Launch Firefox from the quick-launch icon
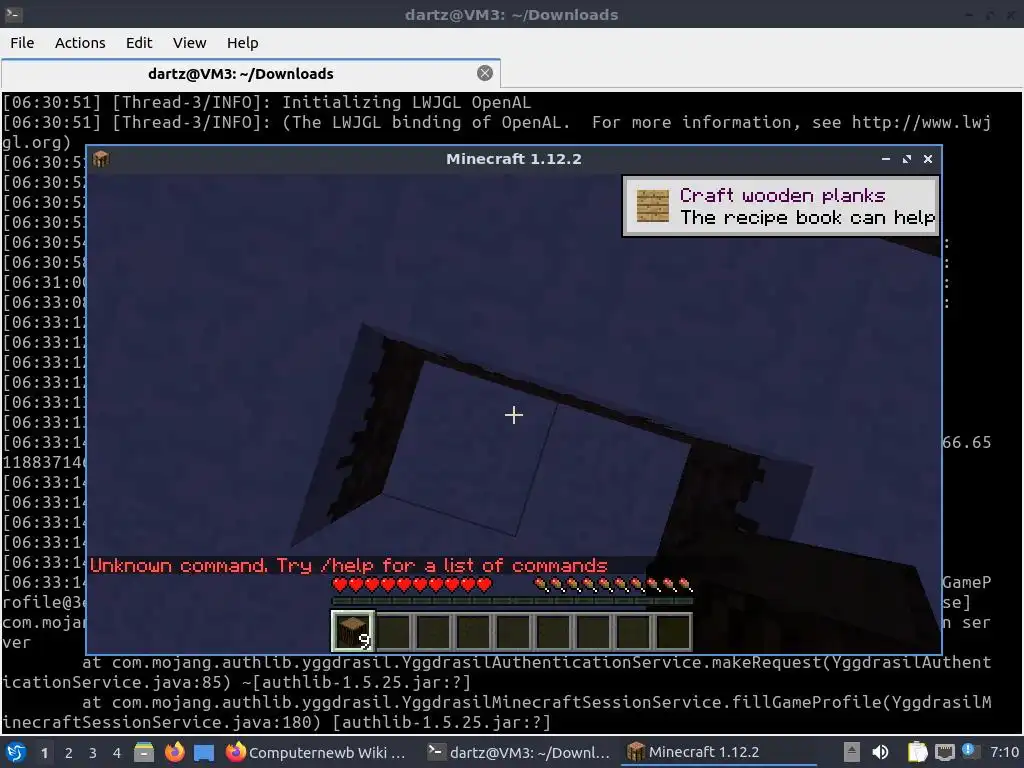The image size is (1024, 768). click(x=174, y=752)
